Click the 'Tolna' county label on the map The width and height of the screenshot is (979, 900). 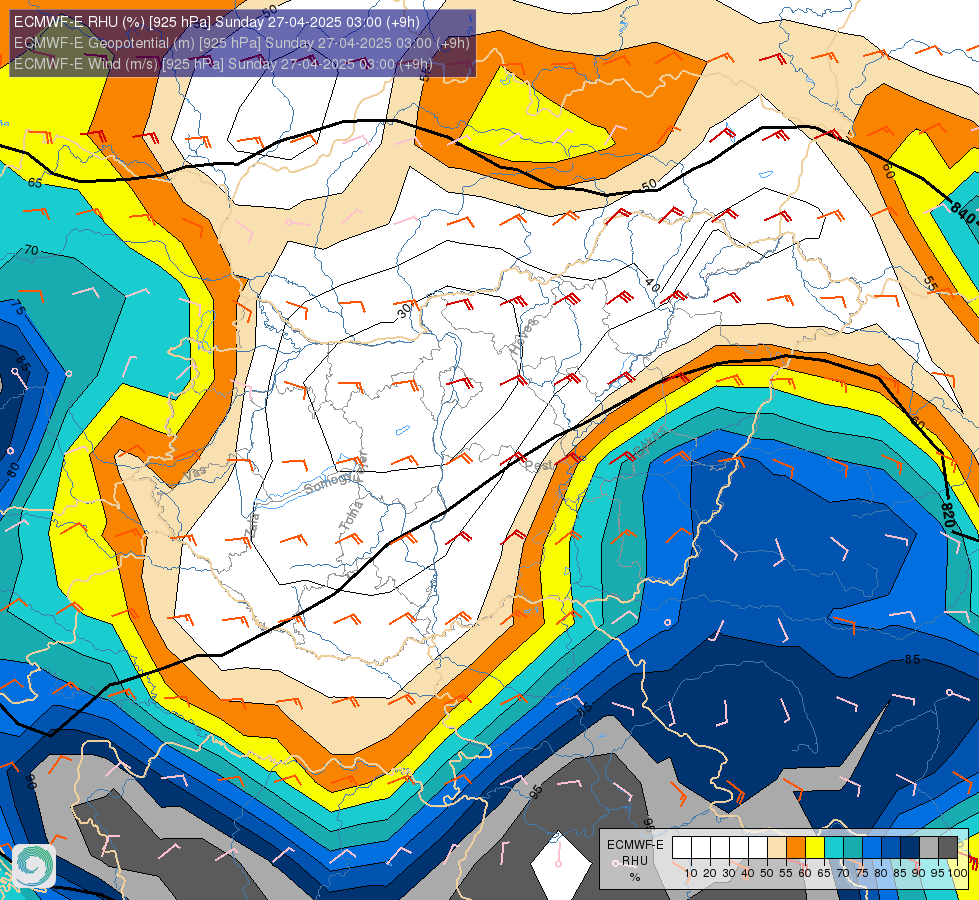pyautogui.click(x=351, y=515)
